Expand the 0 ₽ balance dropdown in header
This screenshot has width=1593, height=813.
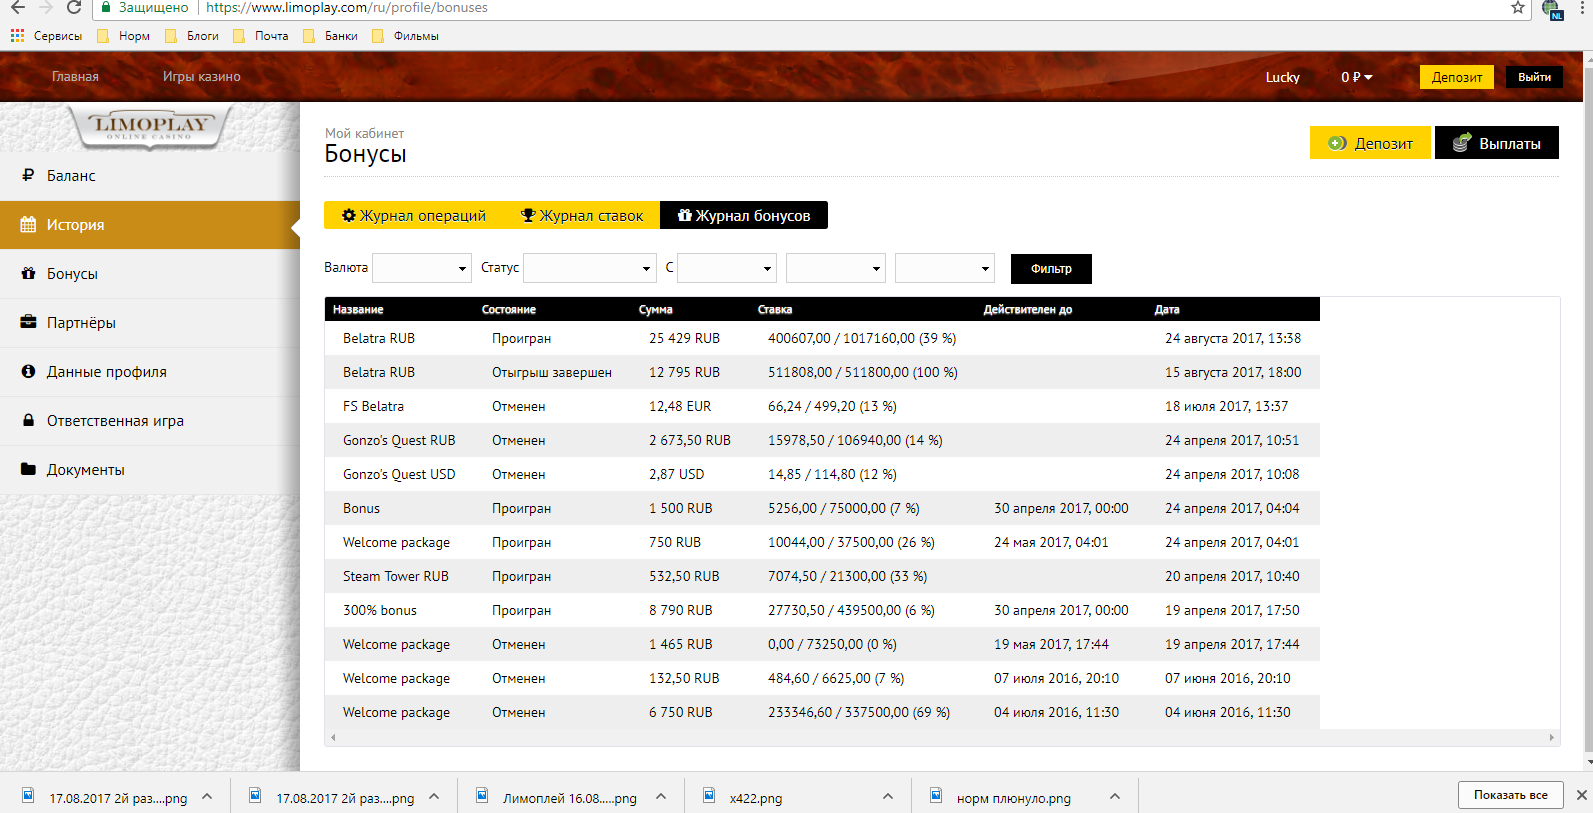[1357, 77]
